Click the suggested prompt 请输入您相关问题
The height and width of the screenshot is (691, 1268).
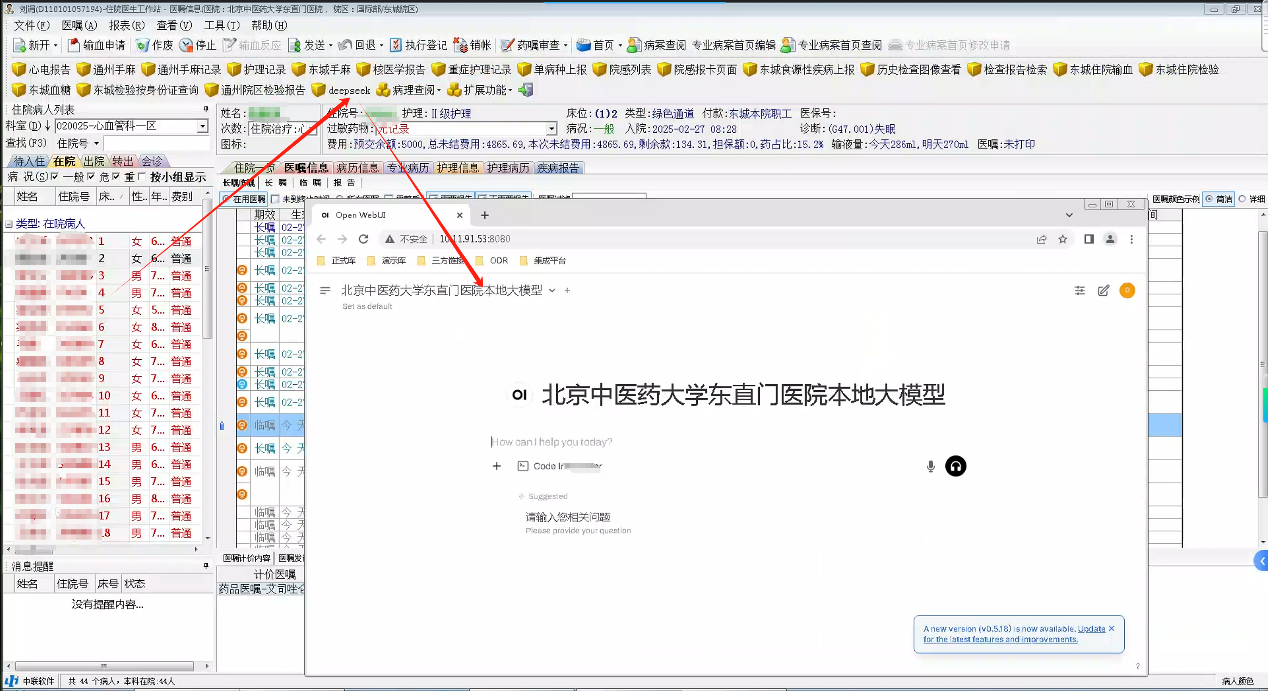pos(568,517)
